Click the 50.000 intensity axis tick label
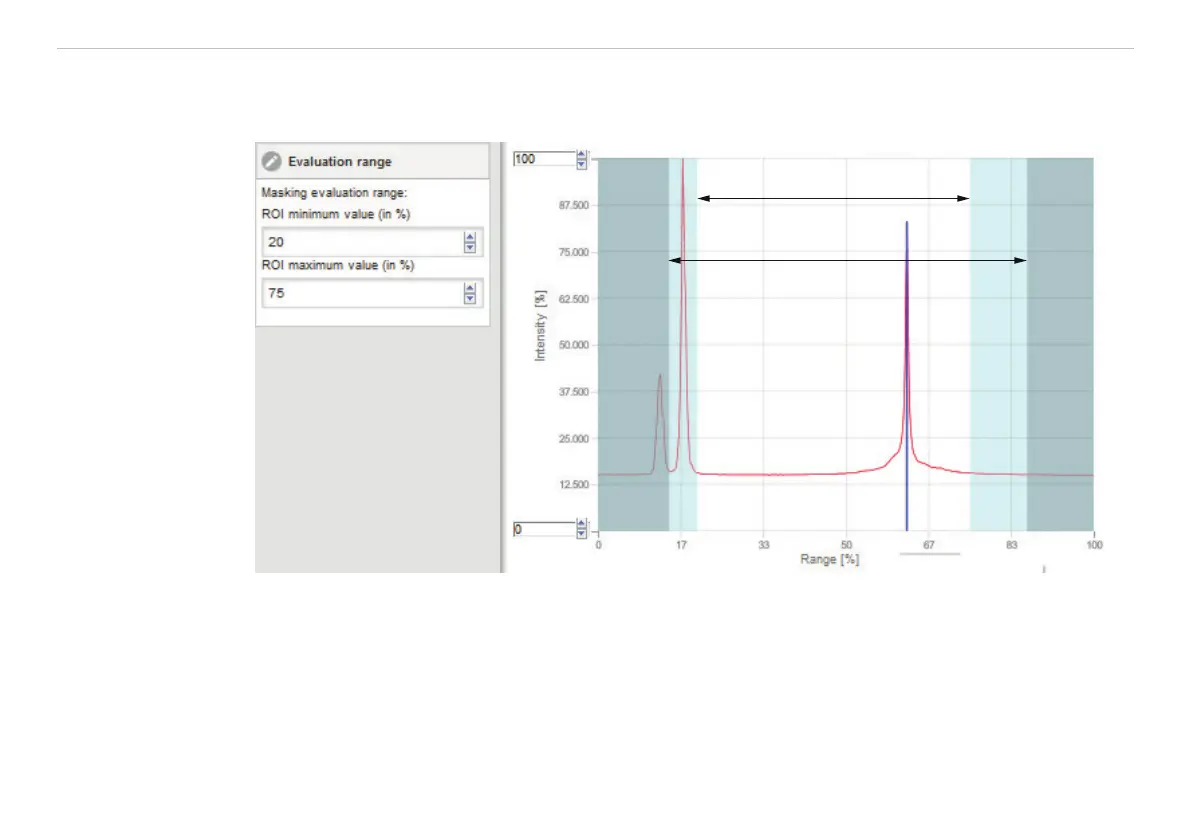1191x839 pixels. tap(573, 345)
